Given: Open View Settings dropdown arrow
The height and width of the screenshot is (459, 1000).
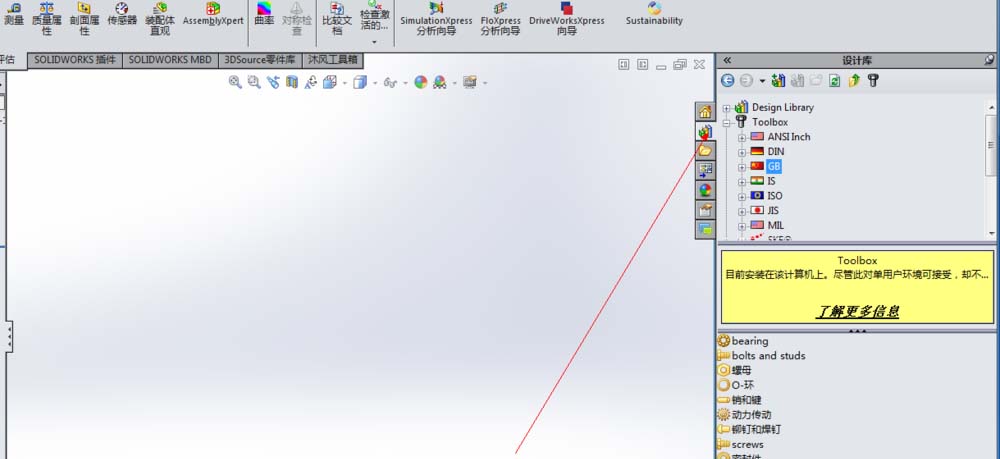Looking at the screenshot, I should pyautogui.click(x=485, y=83).
